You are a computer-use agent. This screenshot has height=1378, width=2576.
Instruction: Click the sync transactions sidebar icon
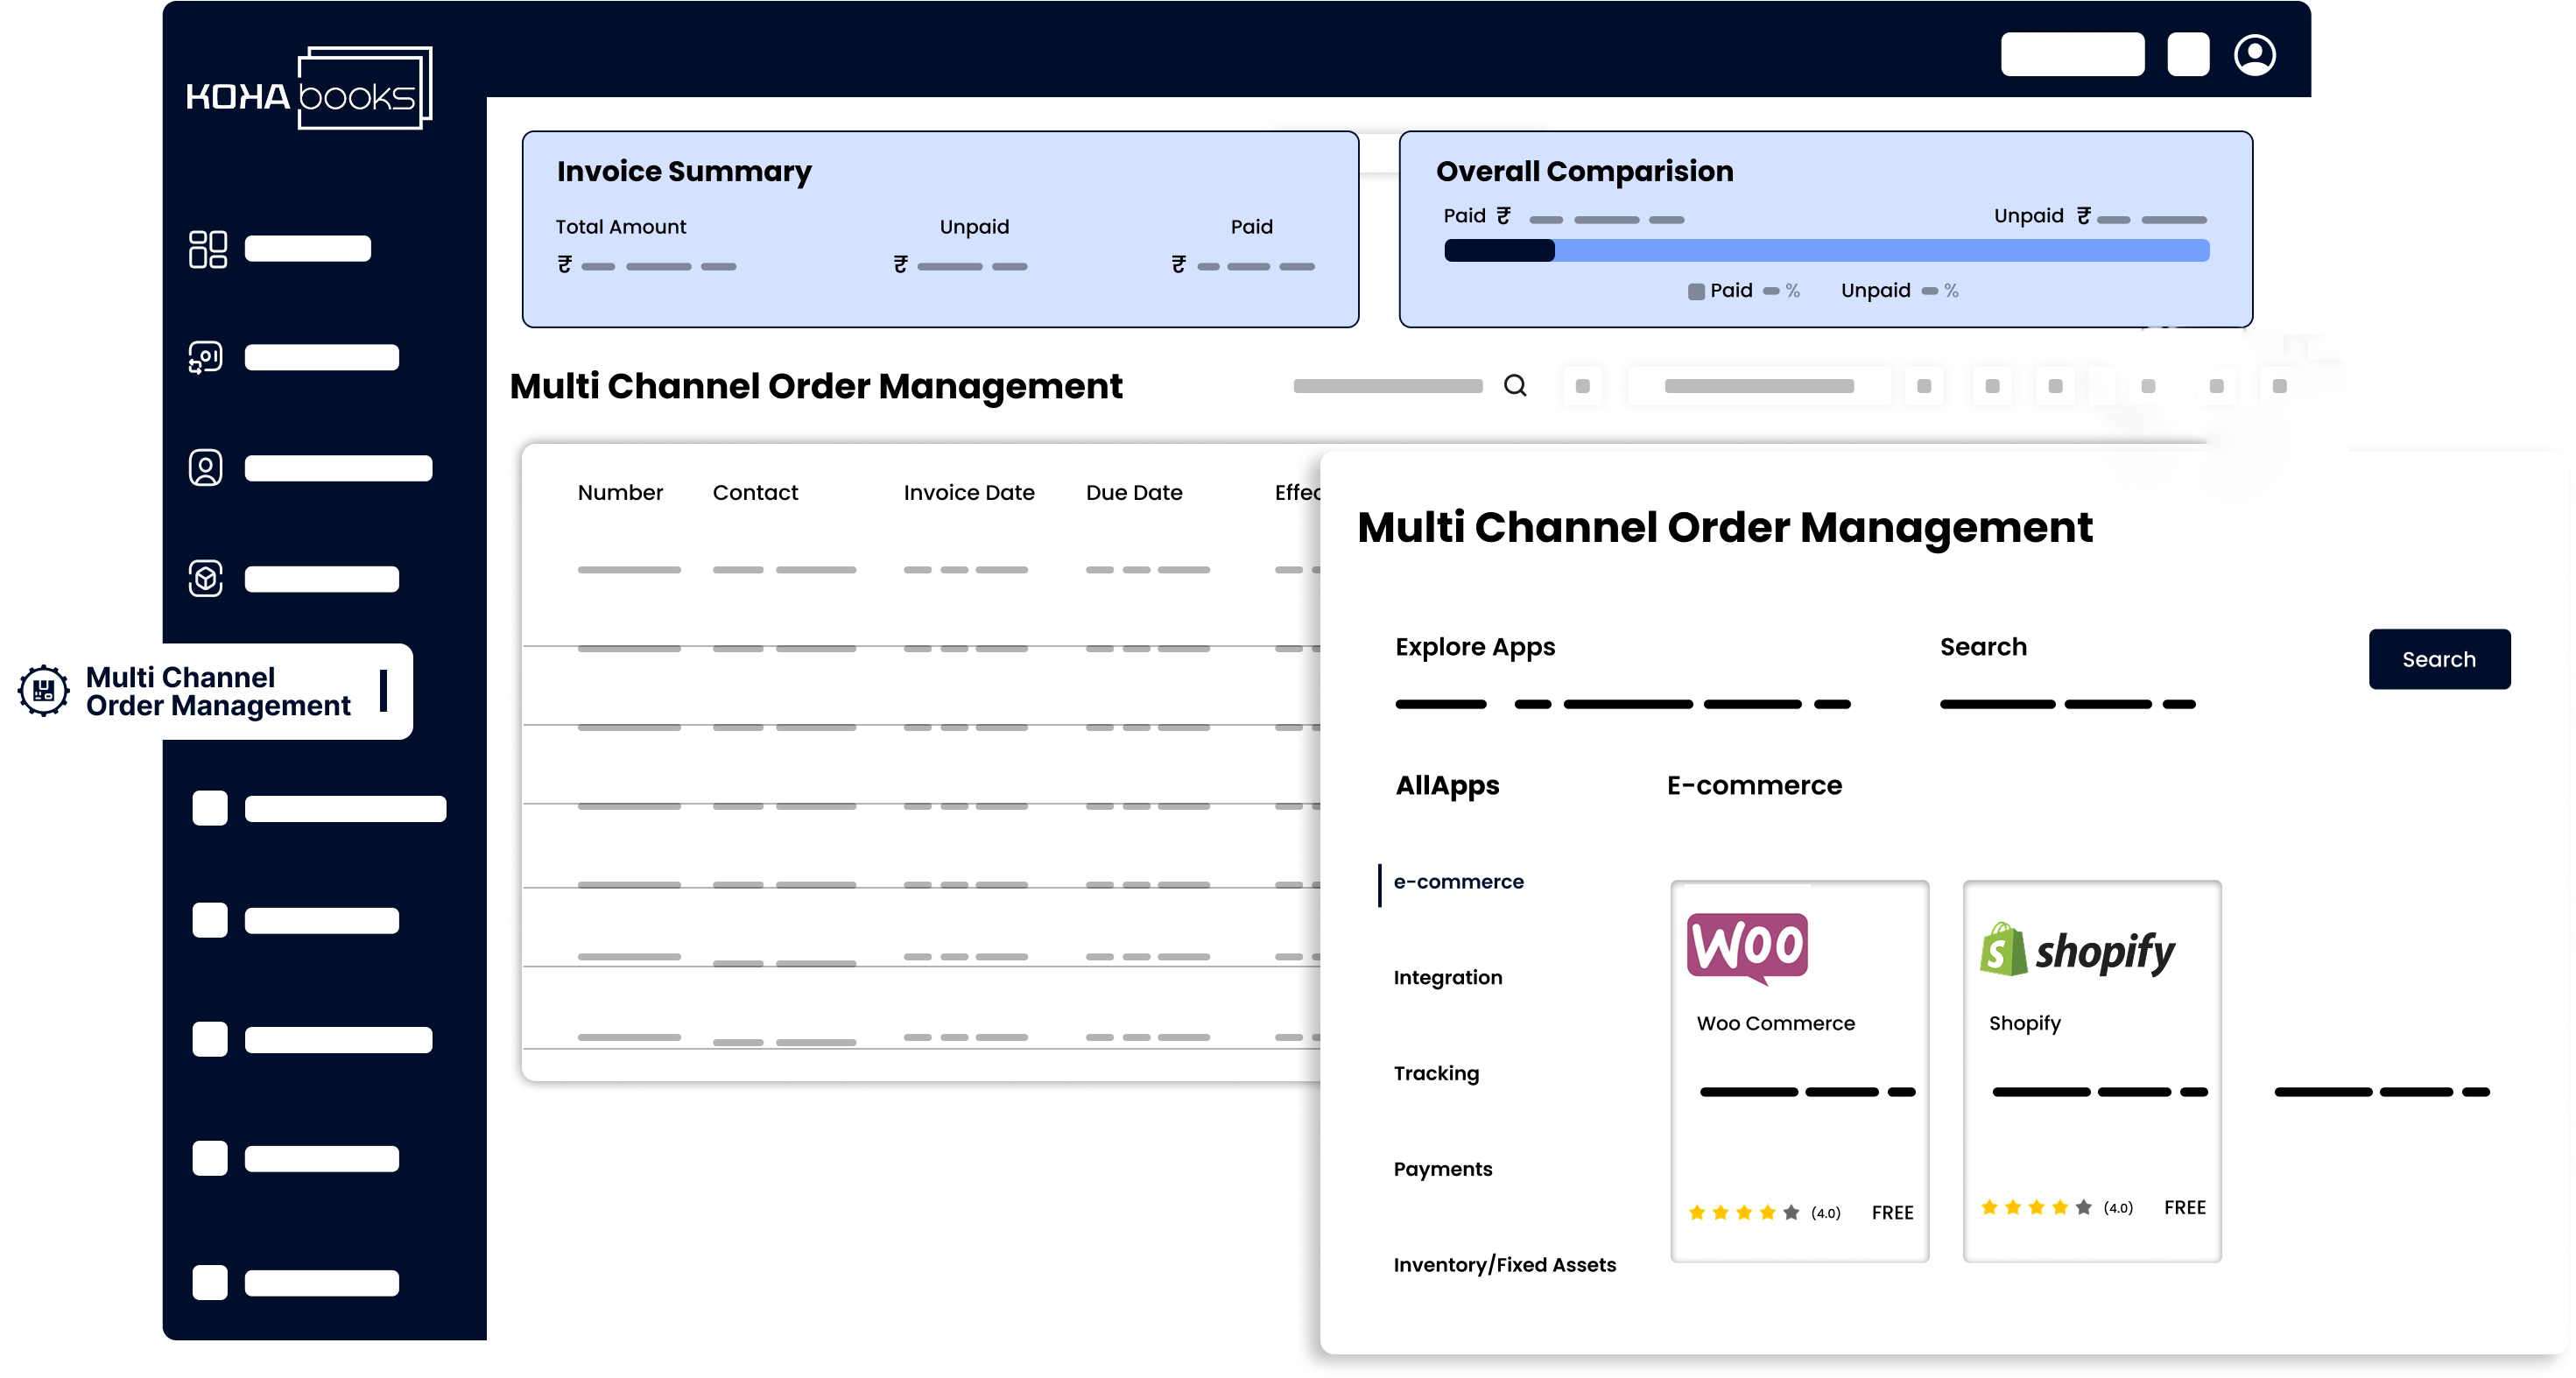coord(206,357)
